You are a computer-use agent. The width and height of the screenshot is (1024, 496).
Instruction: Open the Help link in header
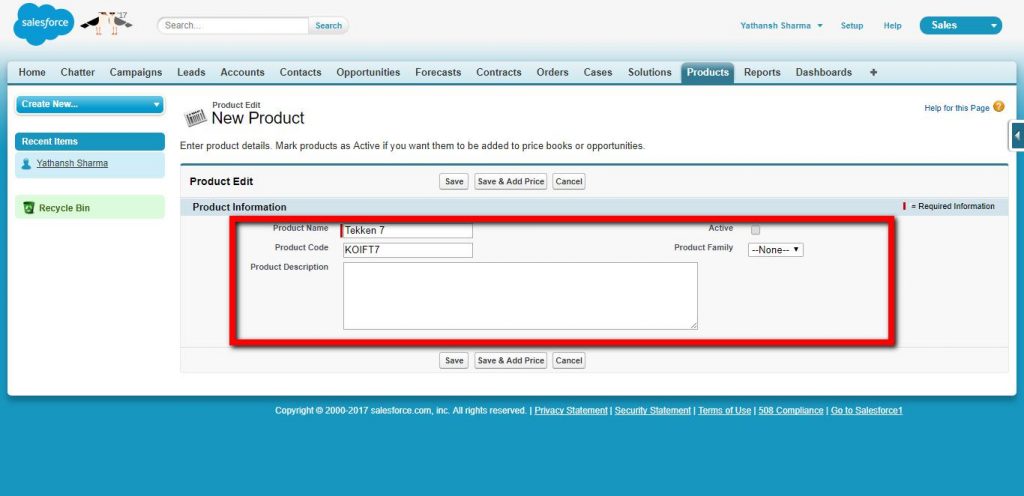tap(892, 25)
